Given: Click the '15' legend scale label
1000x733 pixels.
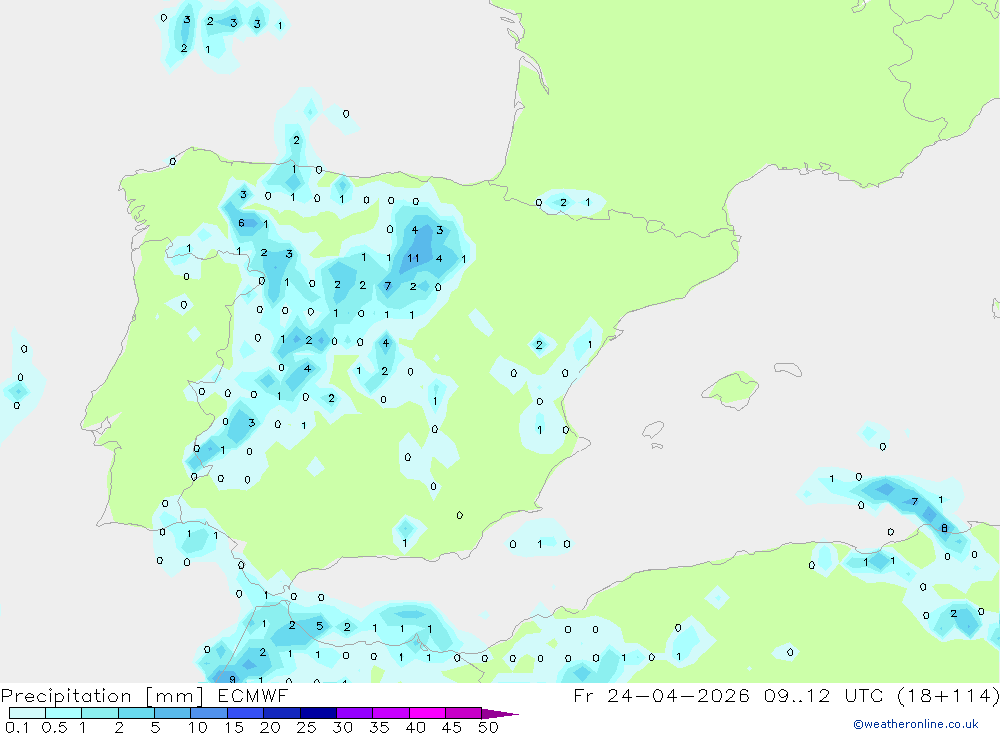Looking at the screenshot, I should [x=234, y=727].
